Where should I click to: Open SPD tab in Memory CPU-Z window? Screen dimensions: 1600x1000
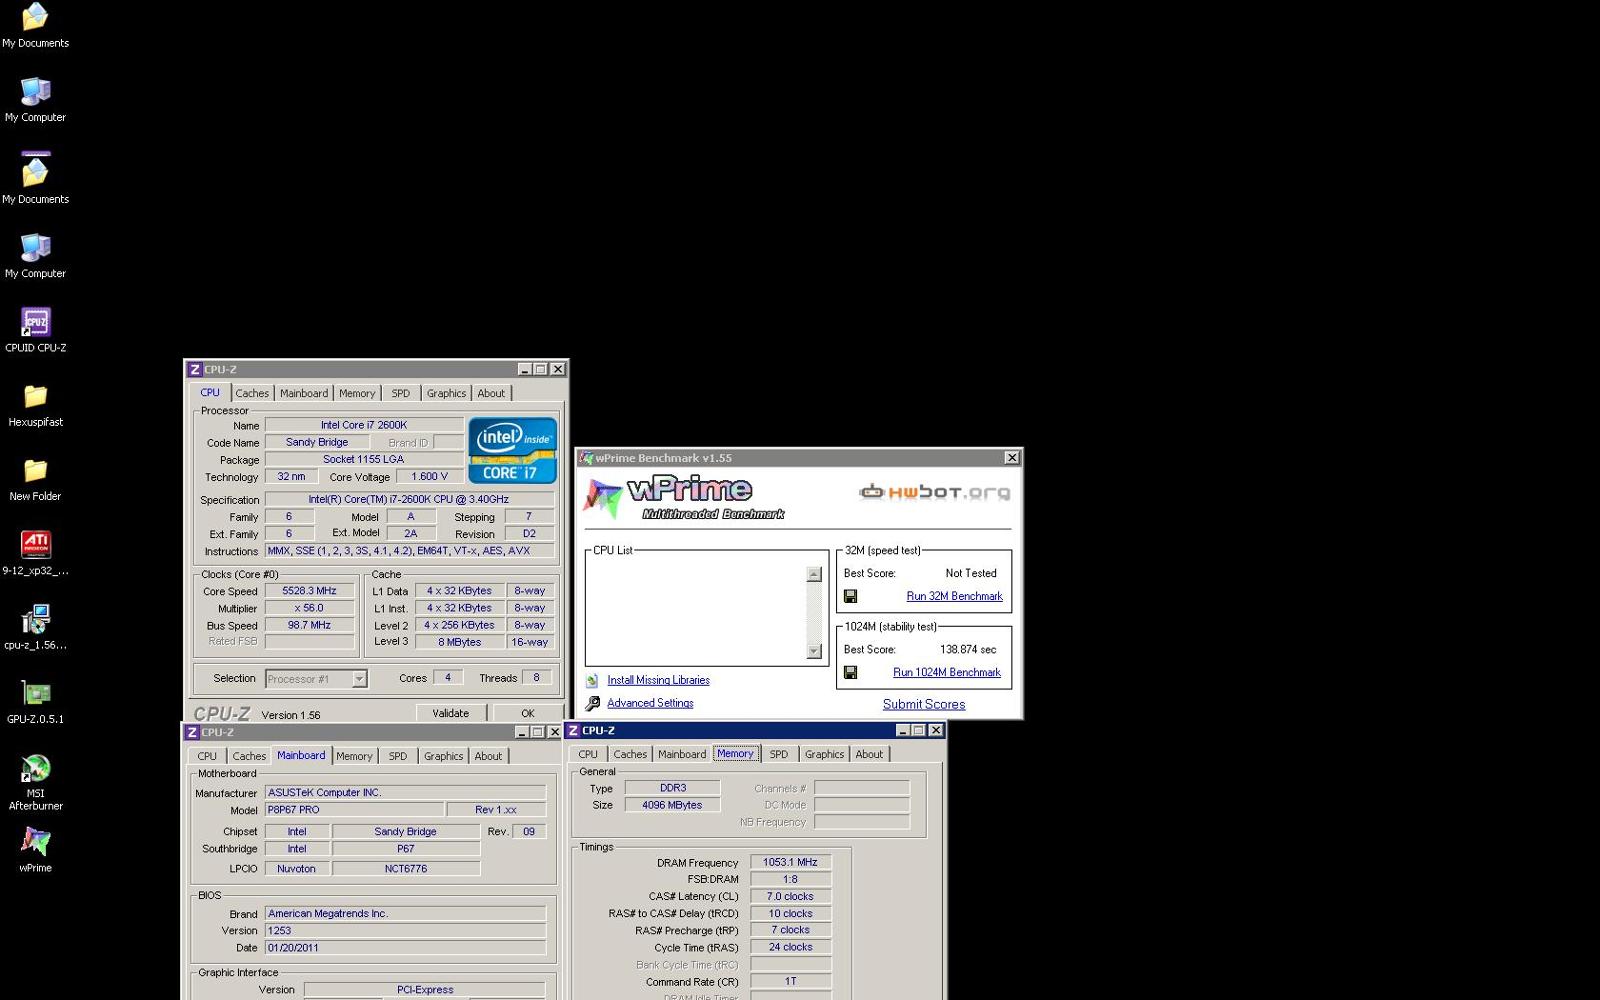pos(779,754)
